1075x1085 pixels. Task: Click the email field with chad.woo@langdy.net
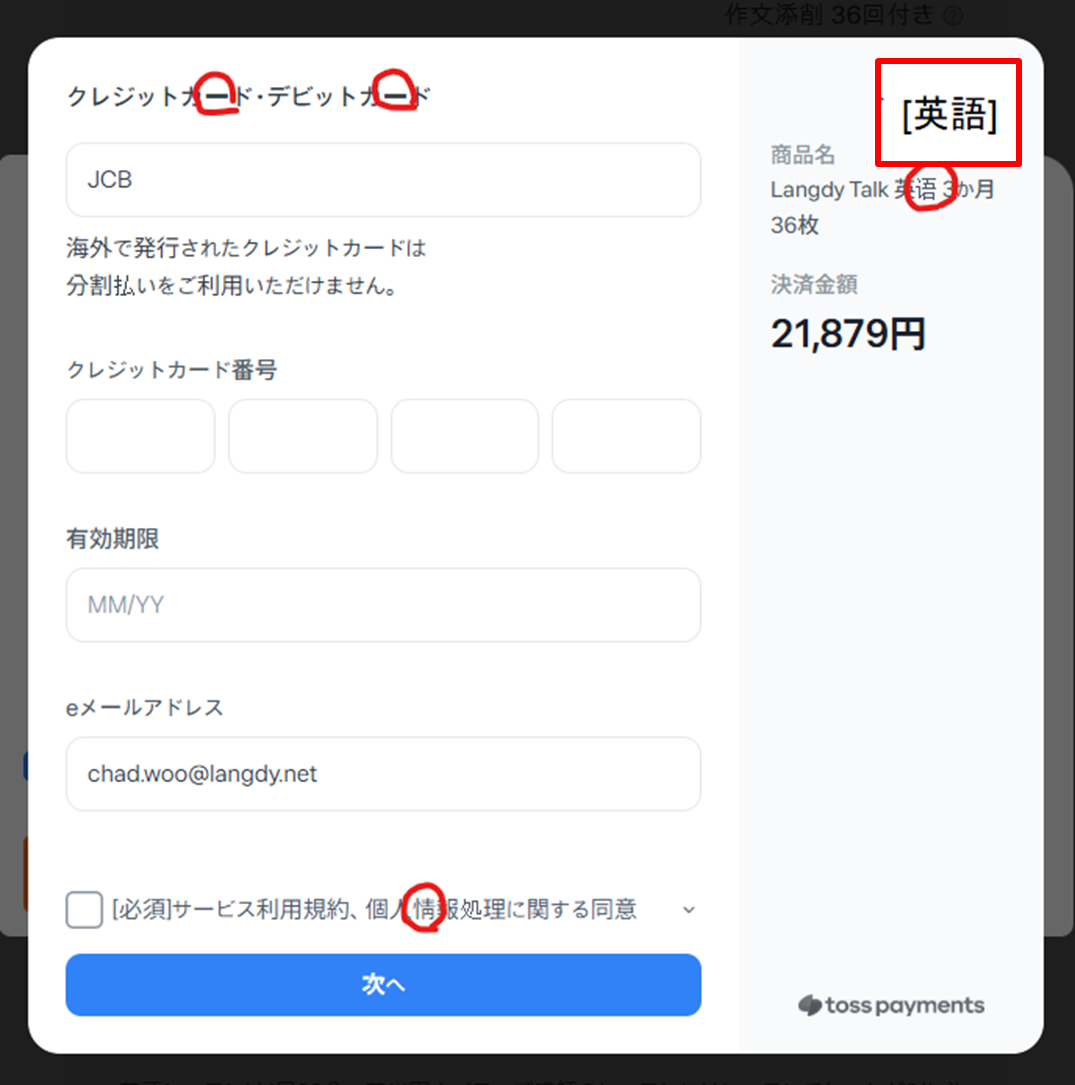[383, 774]
